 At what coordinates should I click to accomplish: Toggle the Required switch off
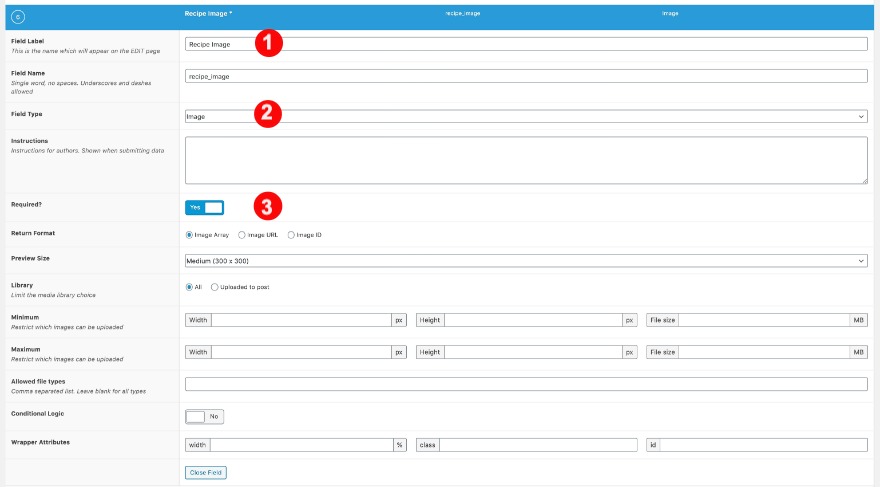point(204,207)
